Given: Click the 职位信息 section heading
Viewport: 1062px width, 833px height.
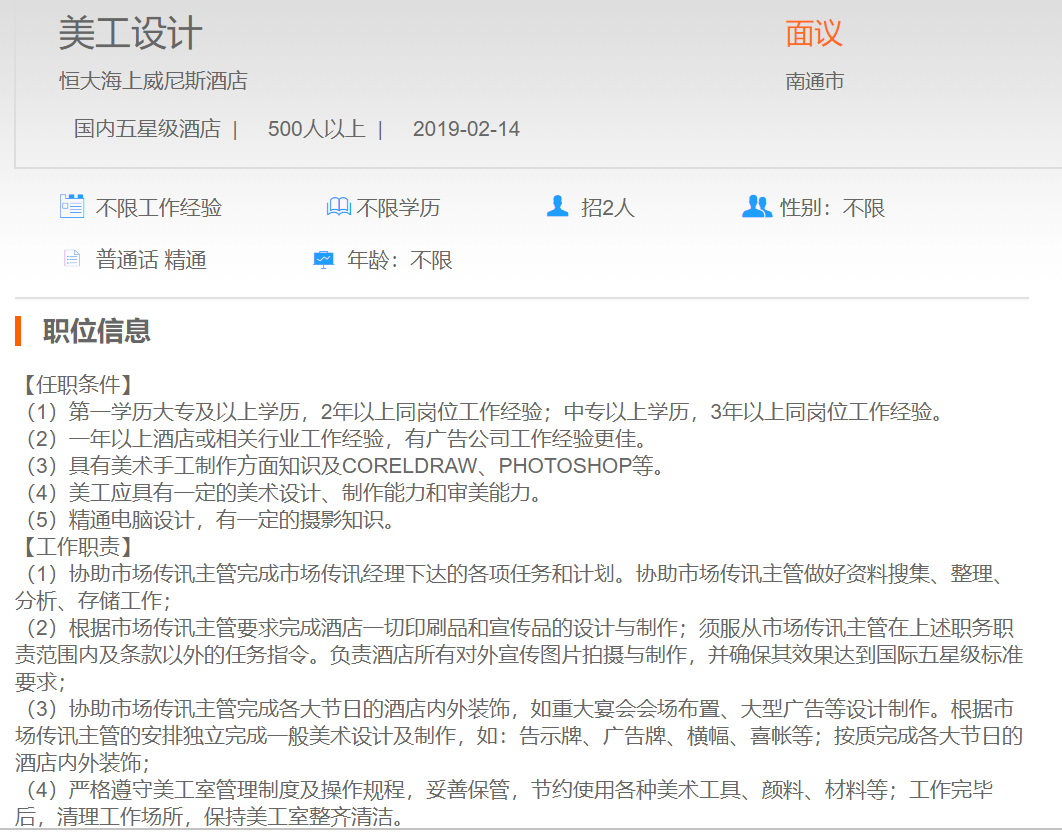Looking at the screenshot, I should pyautogui.click(x=97, y=331).
